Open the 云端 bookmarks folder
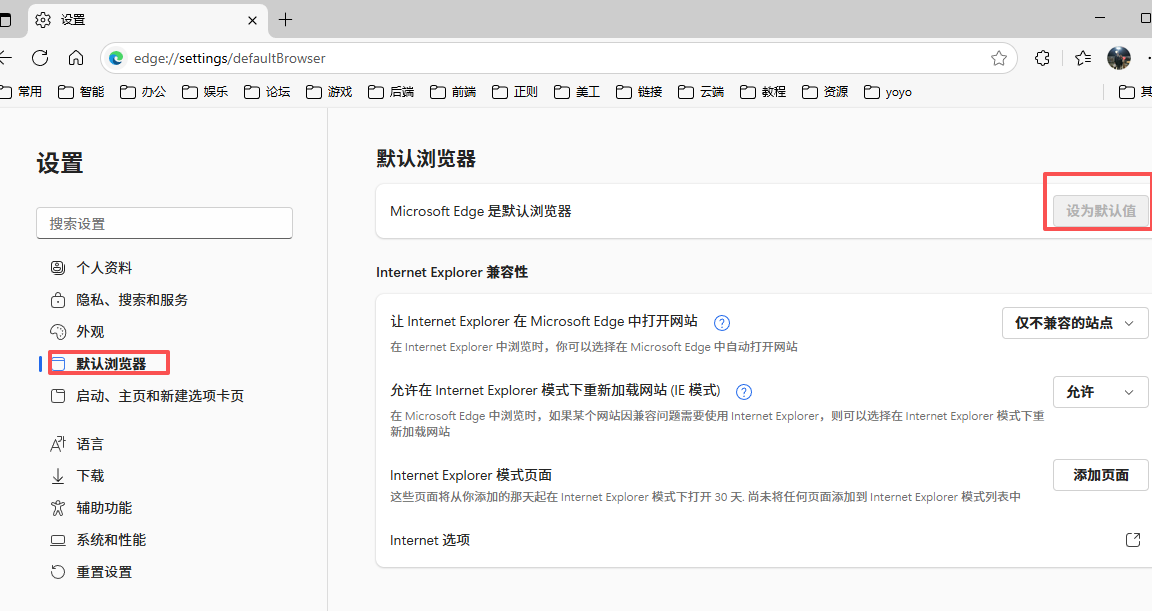This screenshot has height=611, width=1152. click(701, 92)
